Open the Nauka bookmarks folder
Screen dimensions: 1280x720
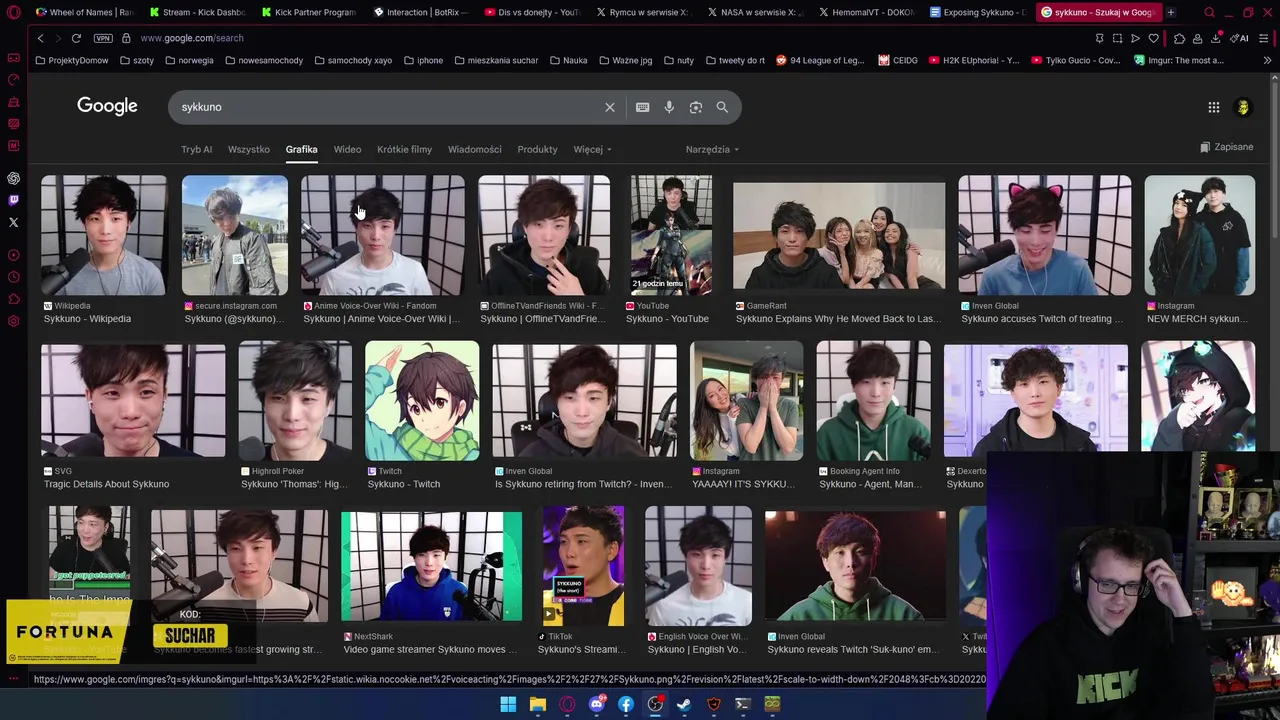point(568,60)
